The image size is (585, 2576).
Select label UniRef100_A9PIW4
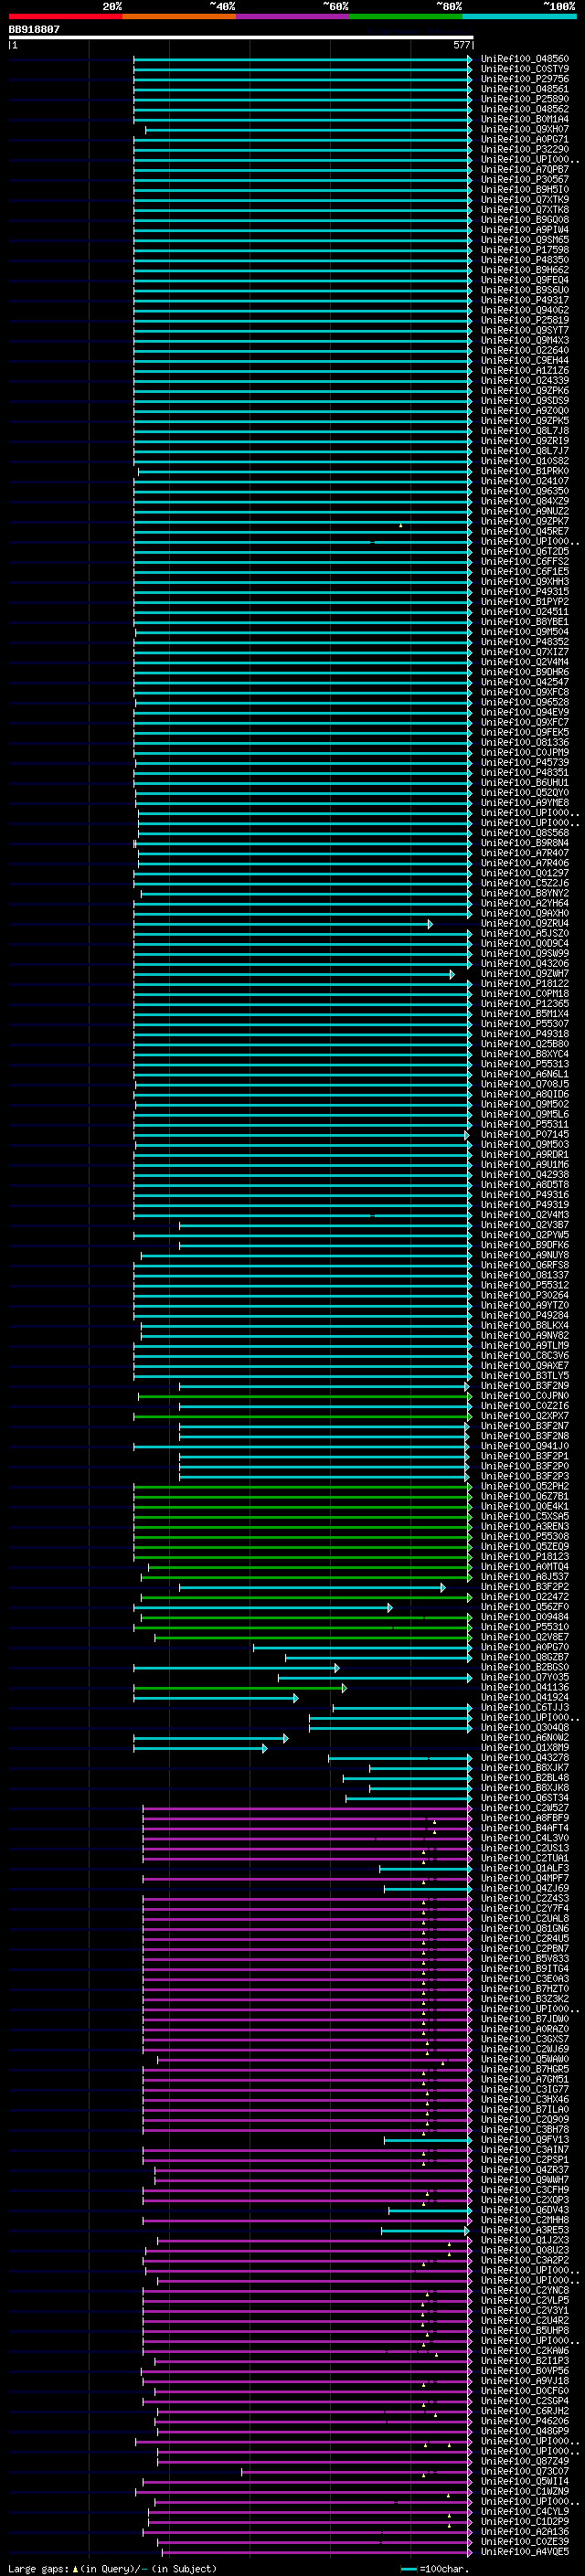pos(525,229)
